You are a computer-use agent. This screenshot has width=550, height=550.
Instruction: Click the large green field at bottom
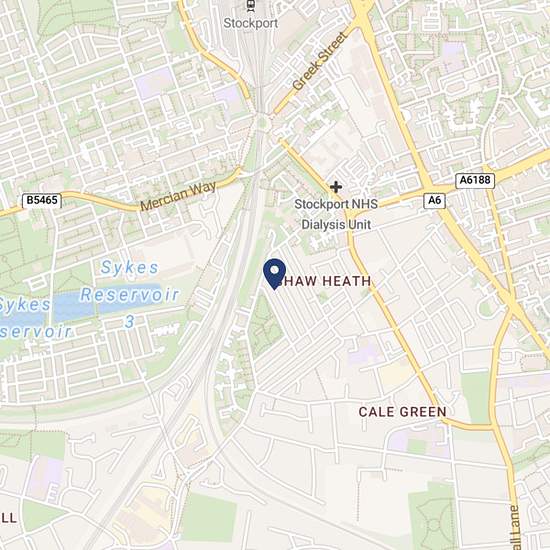(x=209, y=517)
